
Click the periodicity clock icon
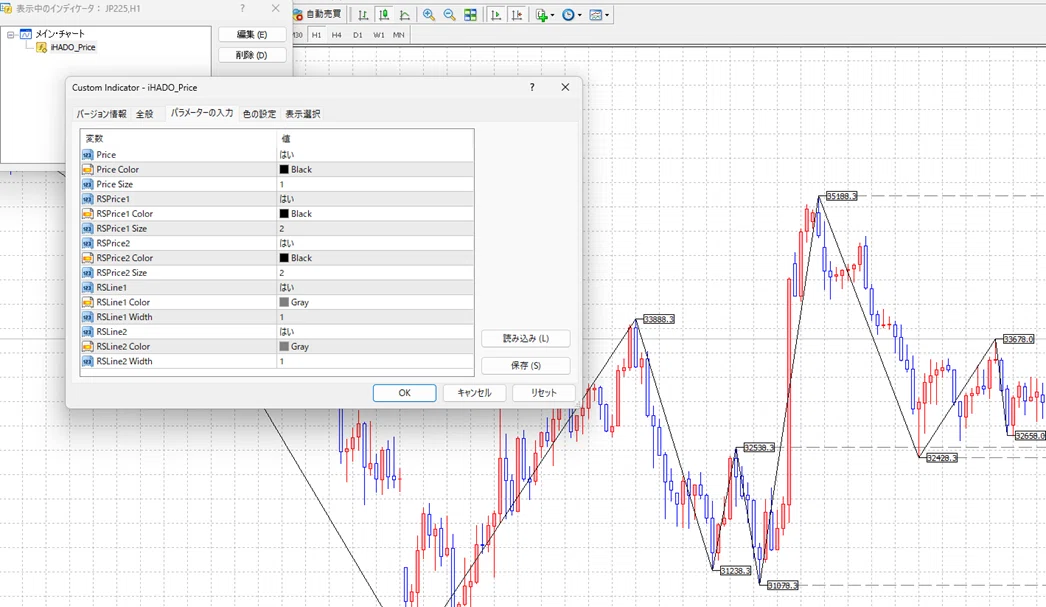[568, 15]
